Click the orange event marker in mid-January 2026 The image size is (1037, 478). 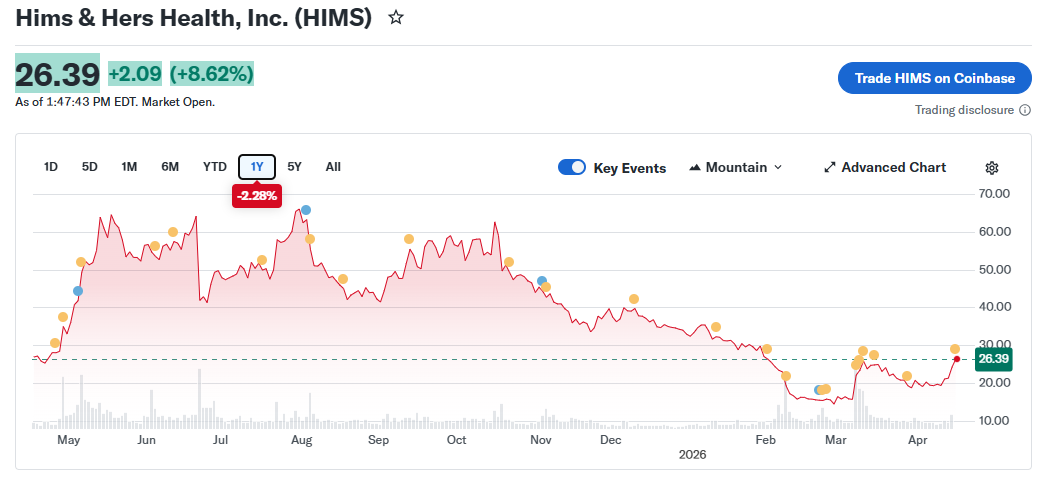tap(716, 327)
